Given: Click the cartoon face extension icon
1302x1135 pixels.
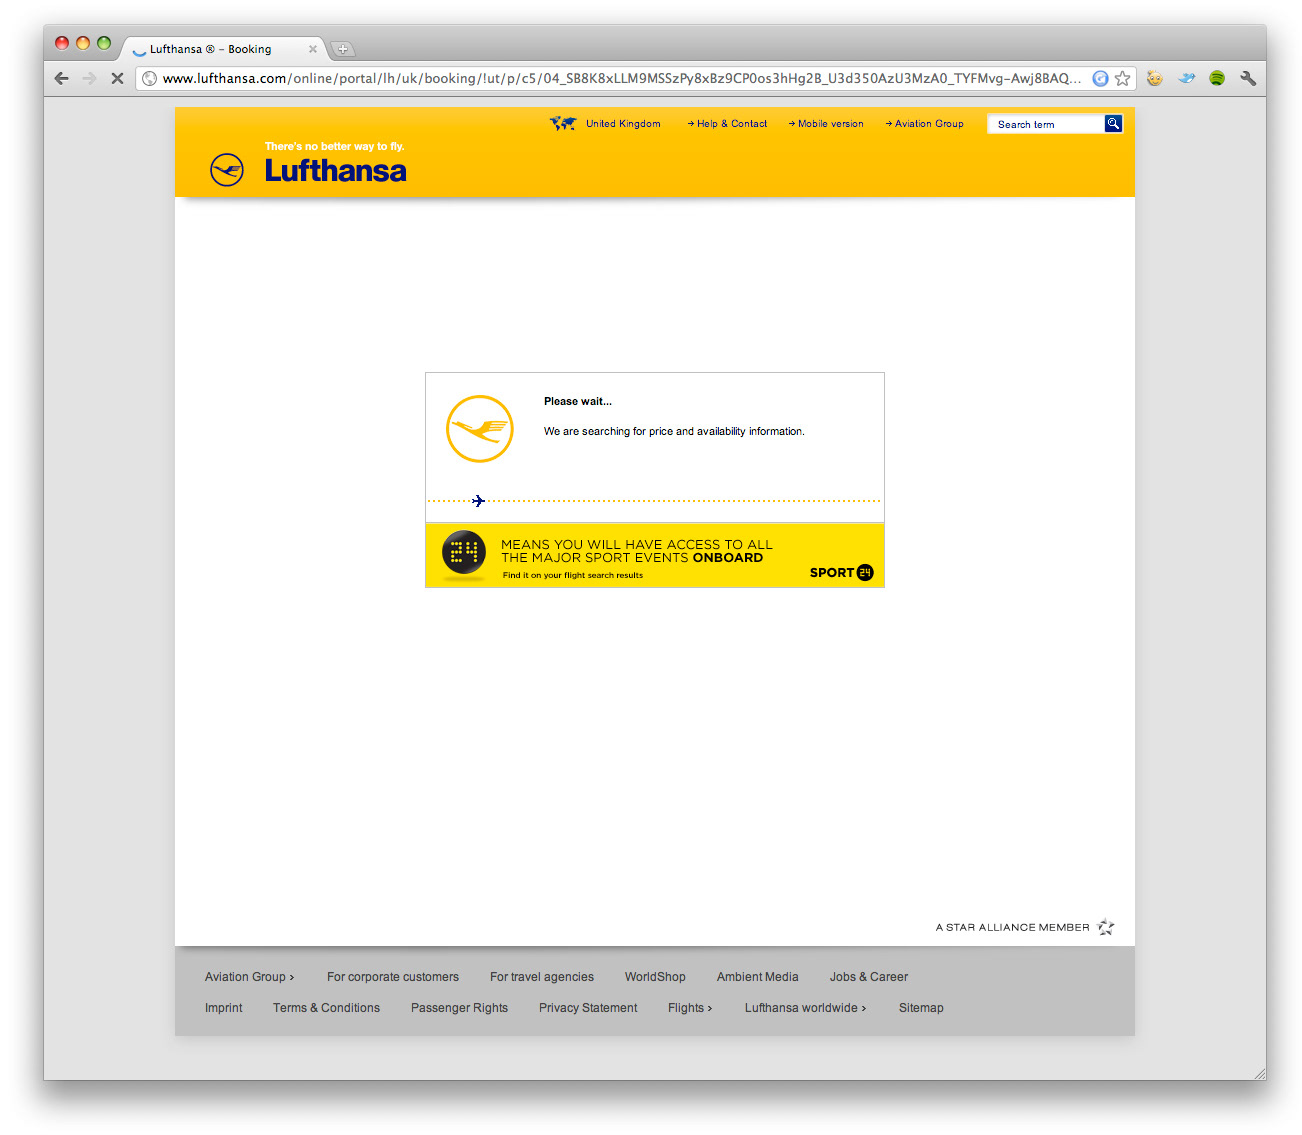Looking at the screenshot, I should (x=1155, y=78).
